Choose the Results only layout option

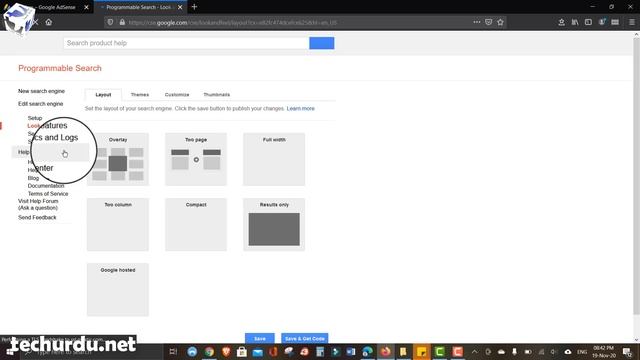(274, 224)
